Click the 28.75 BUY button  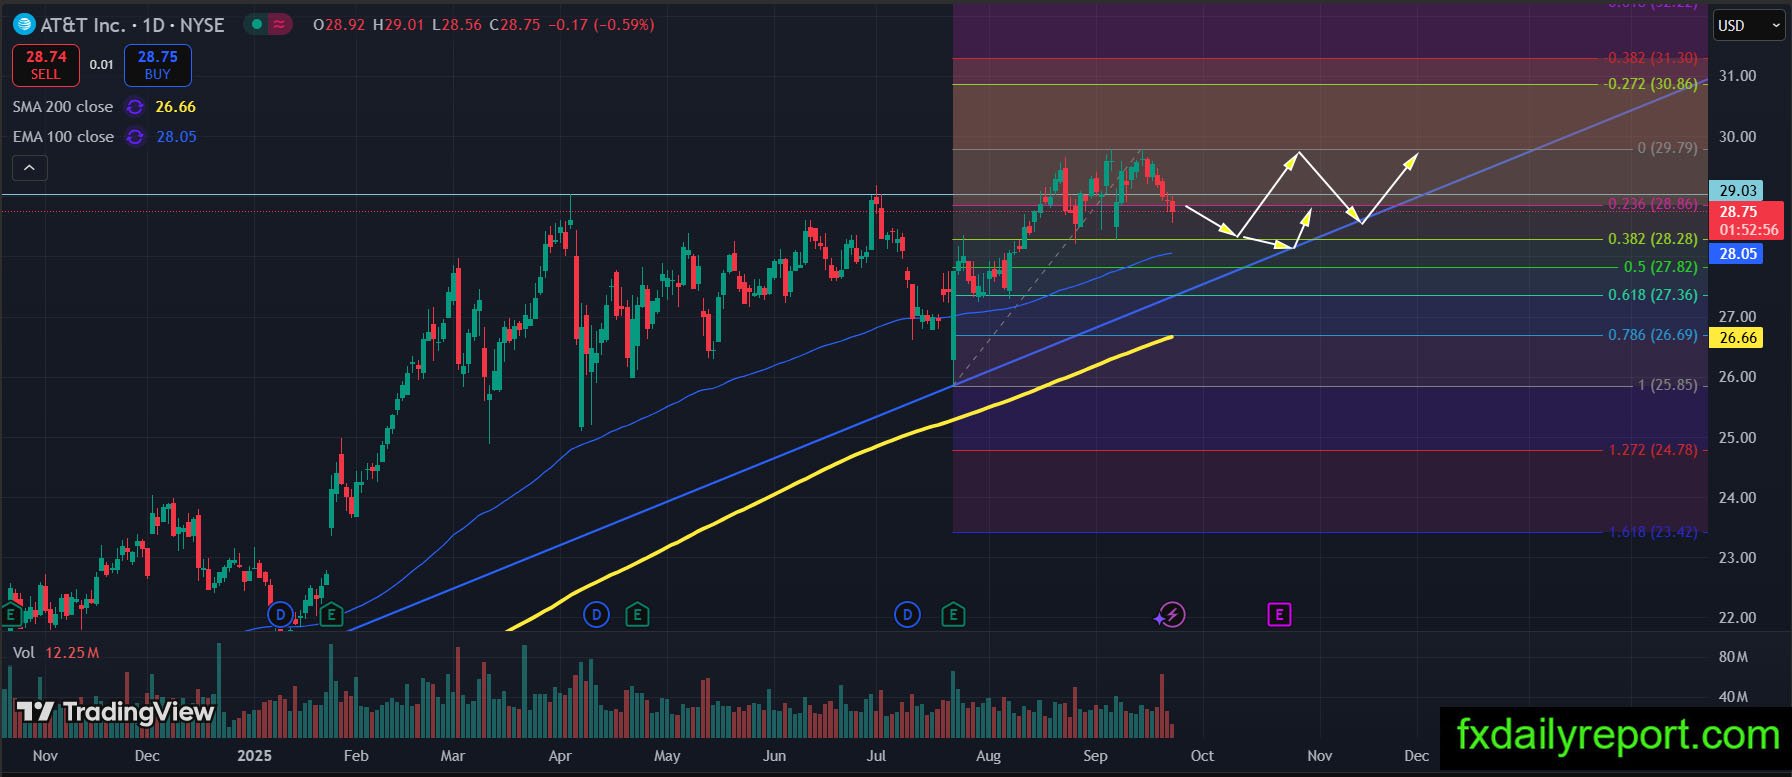(x=158, y=65)
